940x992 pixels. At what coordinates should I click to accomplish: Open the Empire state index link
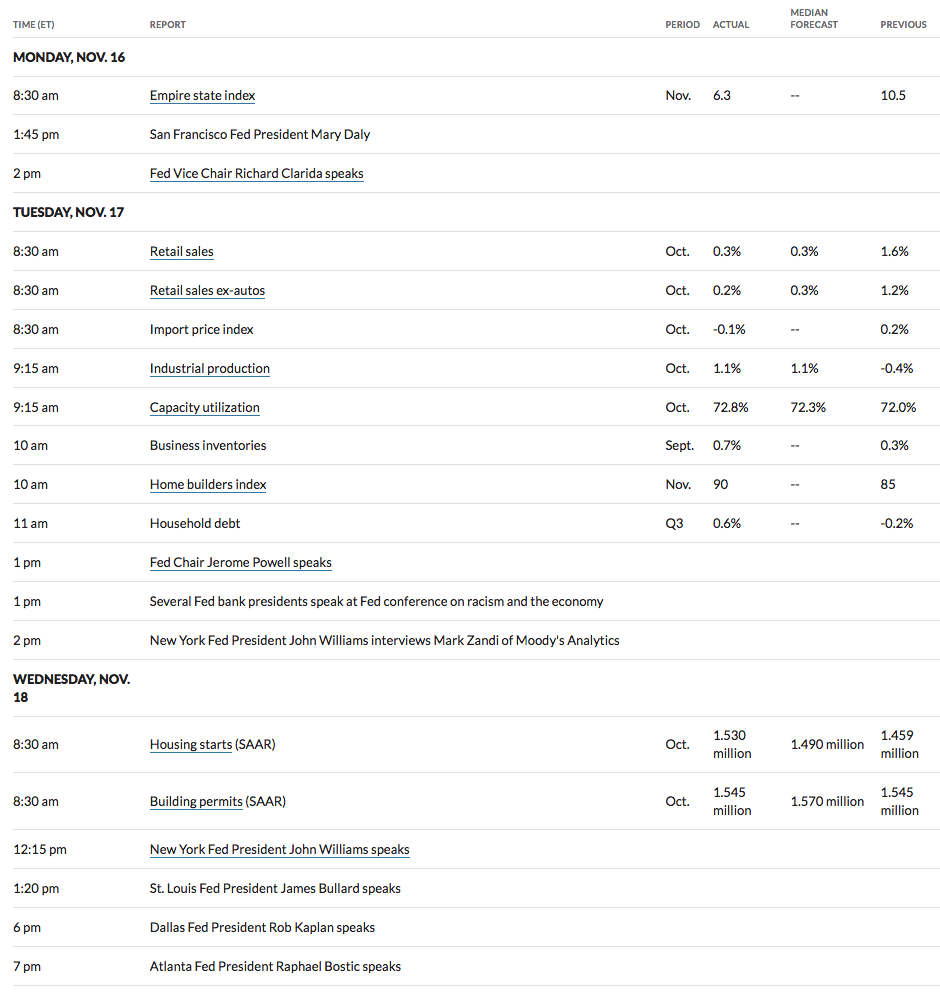point(202,96)
